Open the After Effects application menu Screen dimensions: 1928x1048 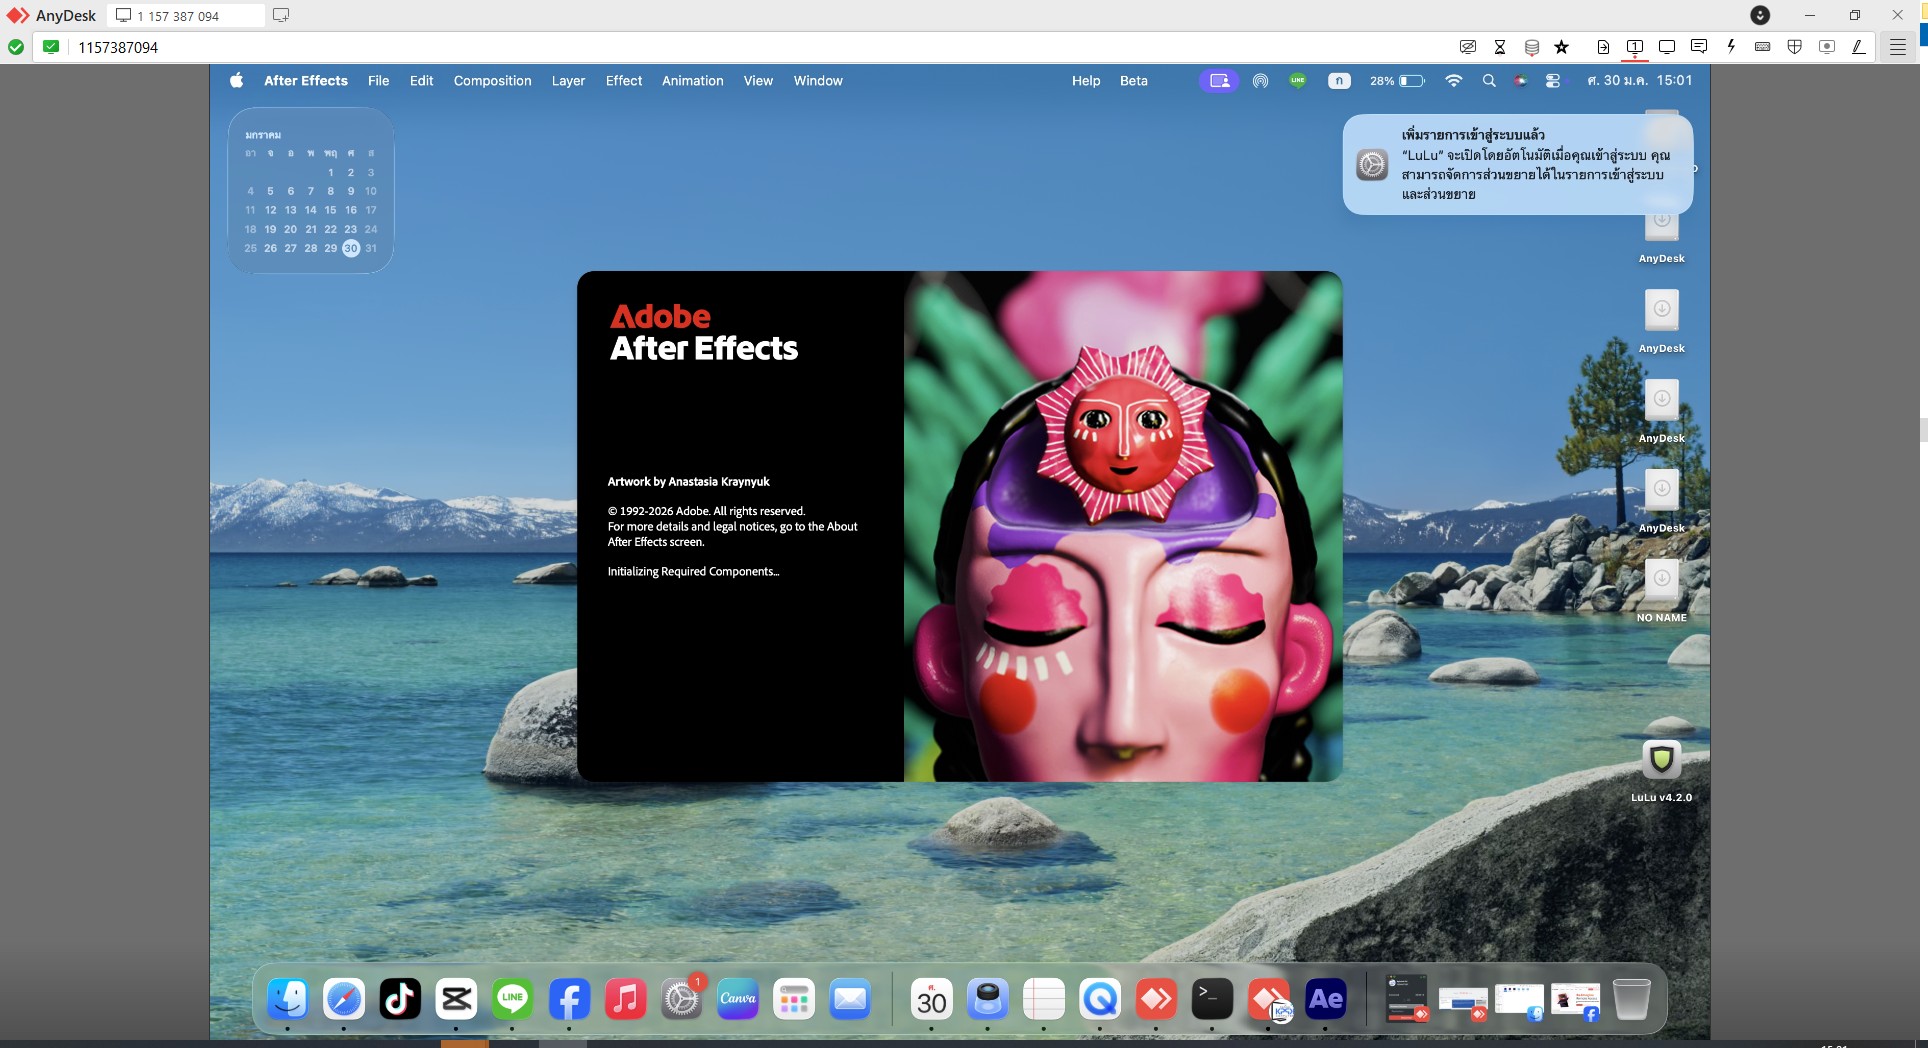tap(306, 81)
